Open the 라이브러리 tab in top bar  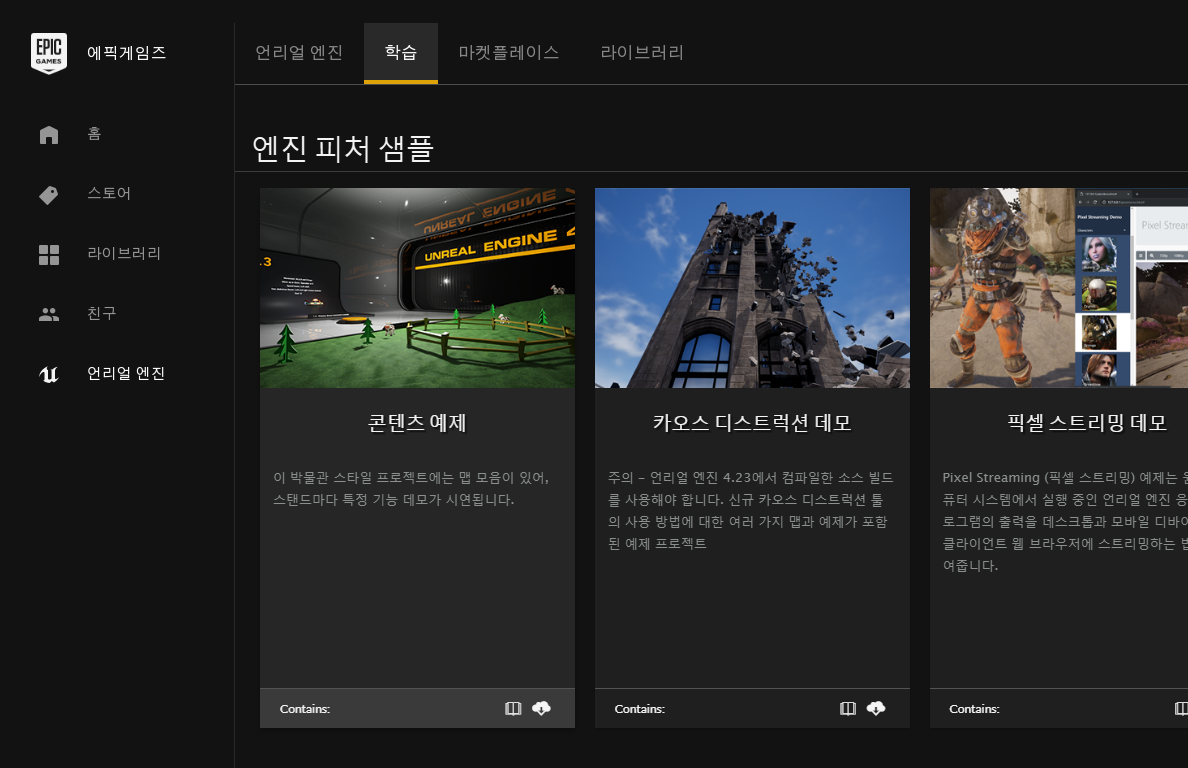pyautogui.click(x=642, y=52)
